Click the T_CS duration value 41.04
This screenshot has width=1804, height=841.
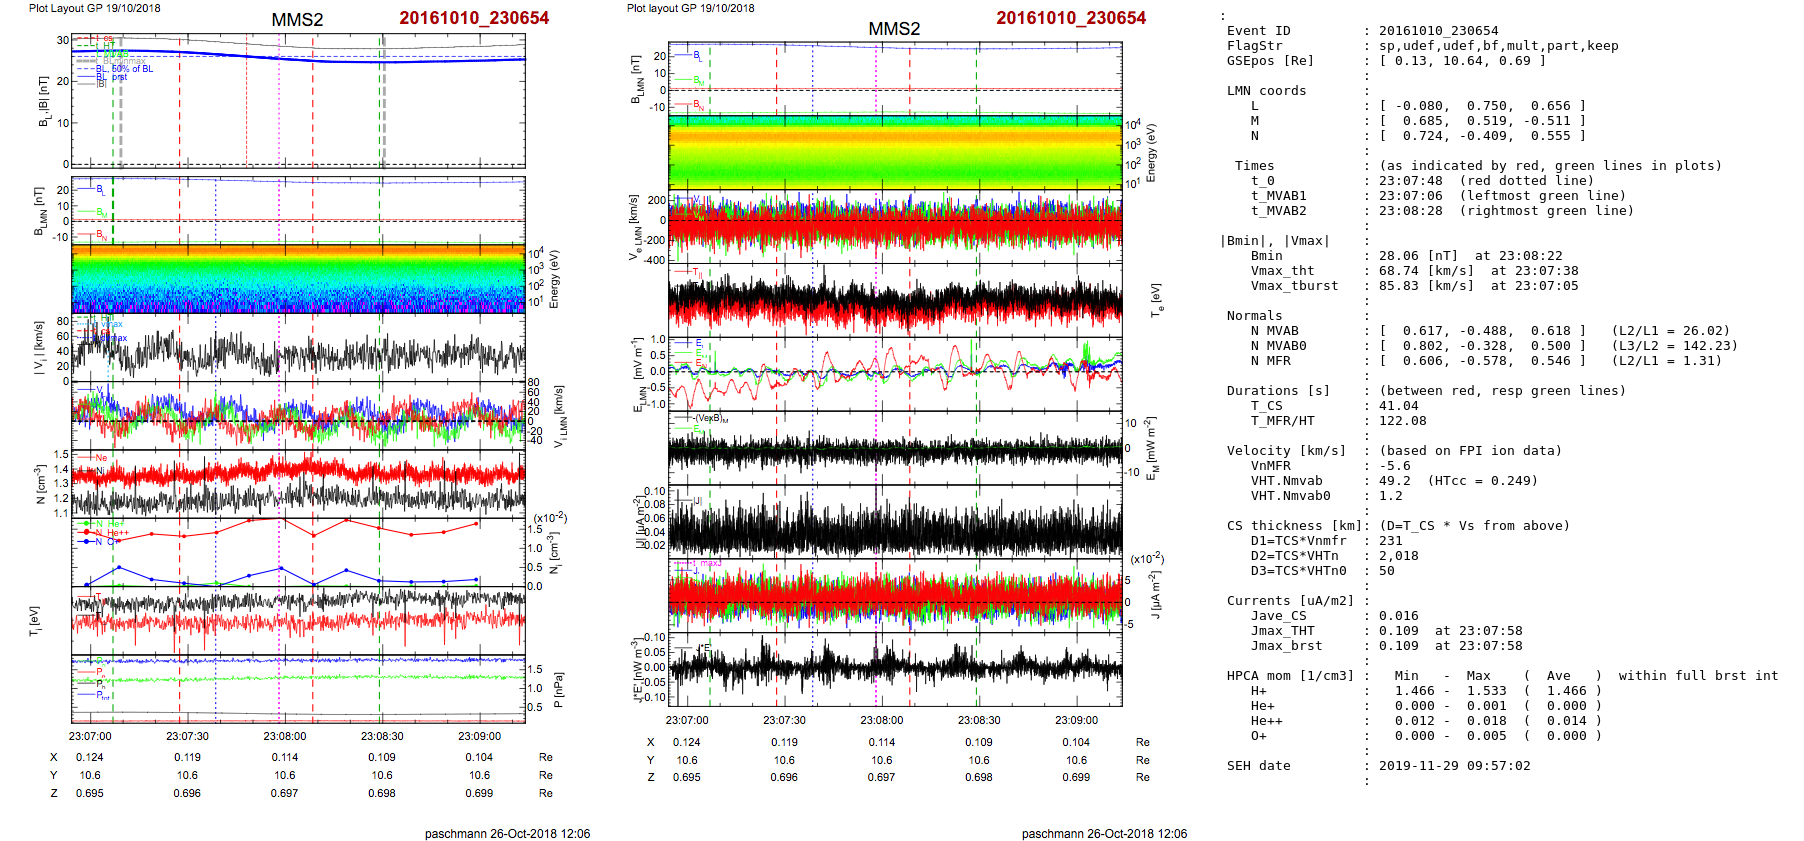(1398, 406)
